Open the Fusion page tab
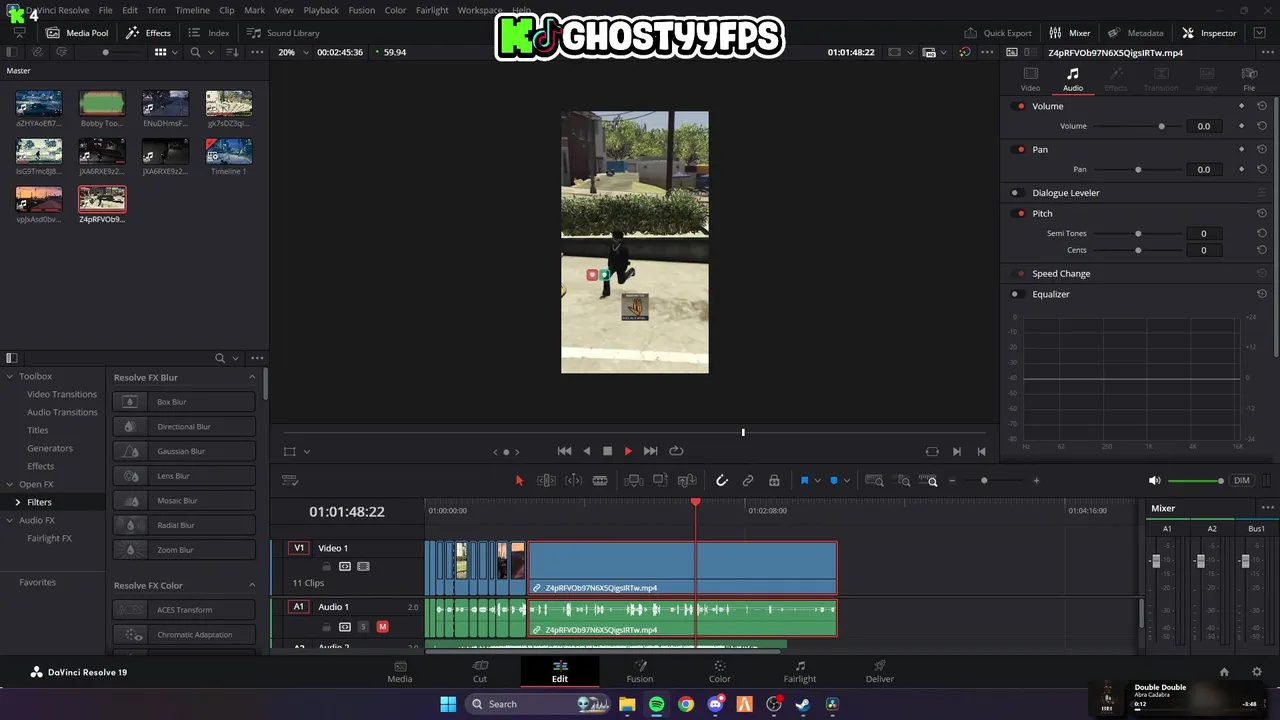 coord(640,672)
